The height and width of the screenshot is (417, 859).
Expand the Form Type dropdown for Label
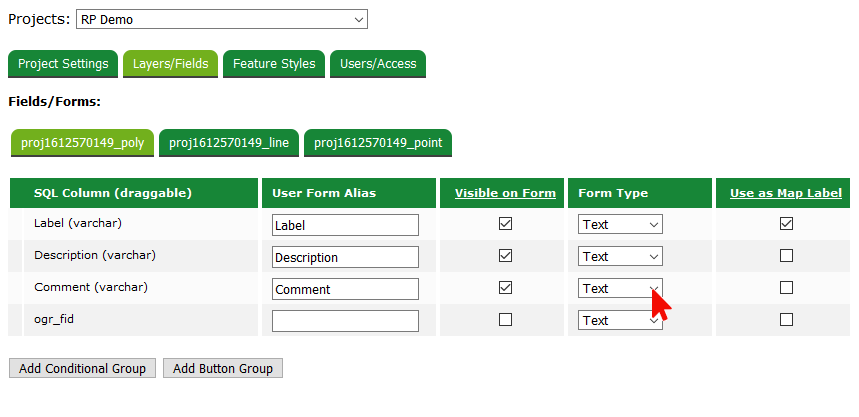tap(620, 225)
